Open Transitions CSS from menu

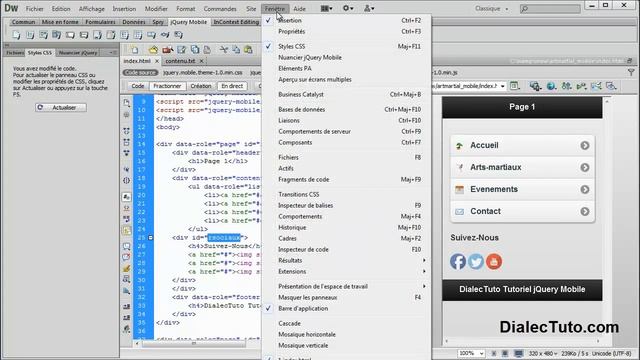(346, 195)
